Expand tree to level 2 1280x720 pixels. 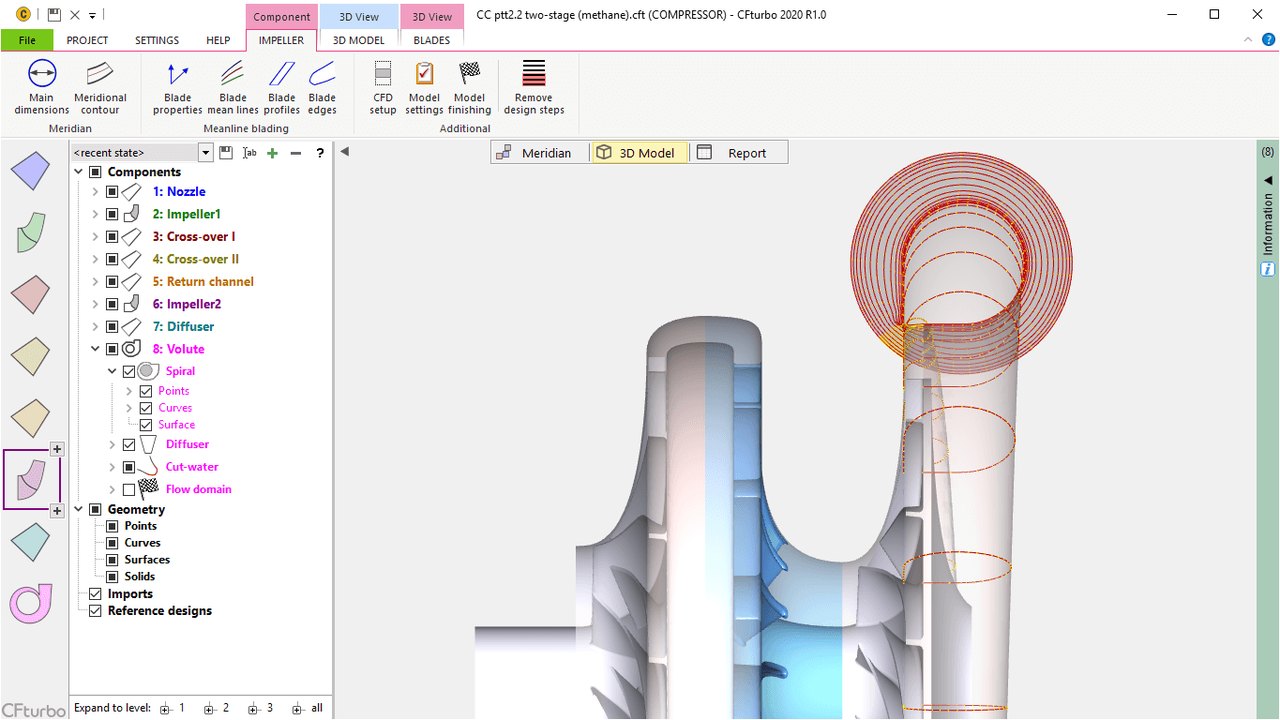click(x=217, y=708)
